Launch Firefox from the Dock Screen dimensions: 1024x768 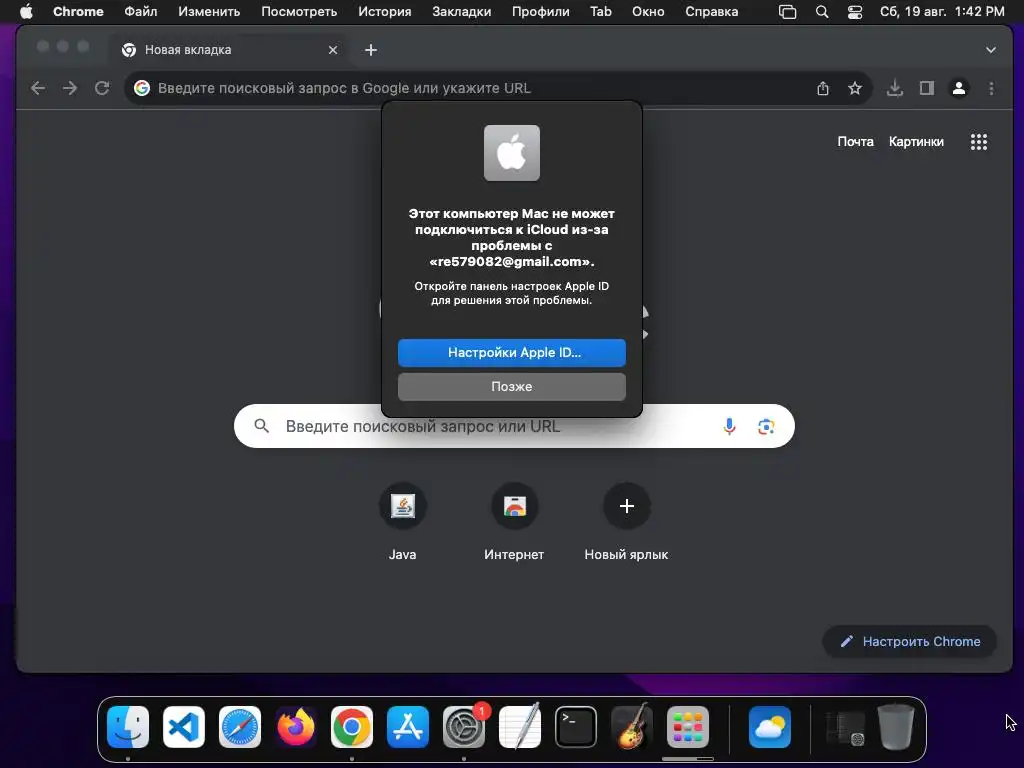point(296,727)
